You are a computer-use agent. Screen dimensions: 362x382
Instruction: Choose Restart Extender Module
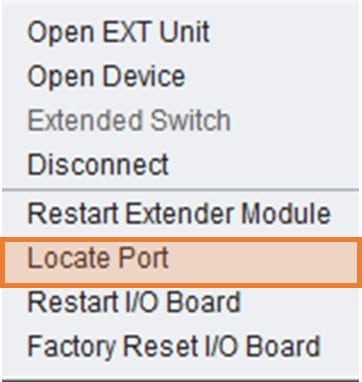pos(180,214)
